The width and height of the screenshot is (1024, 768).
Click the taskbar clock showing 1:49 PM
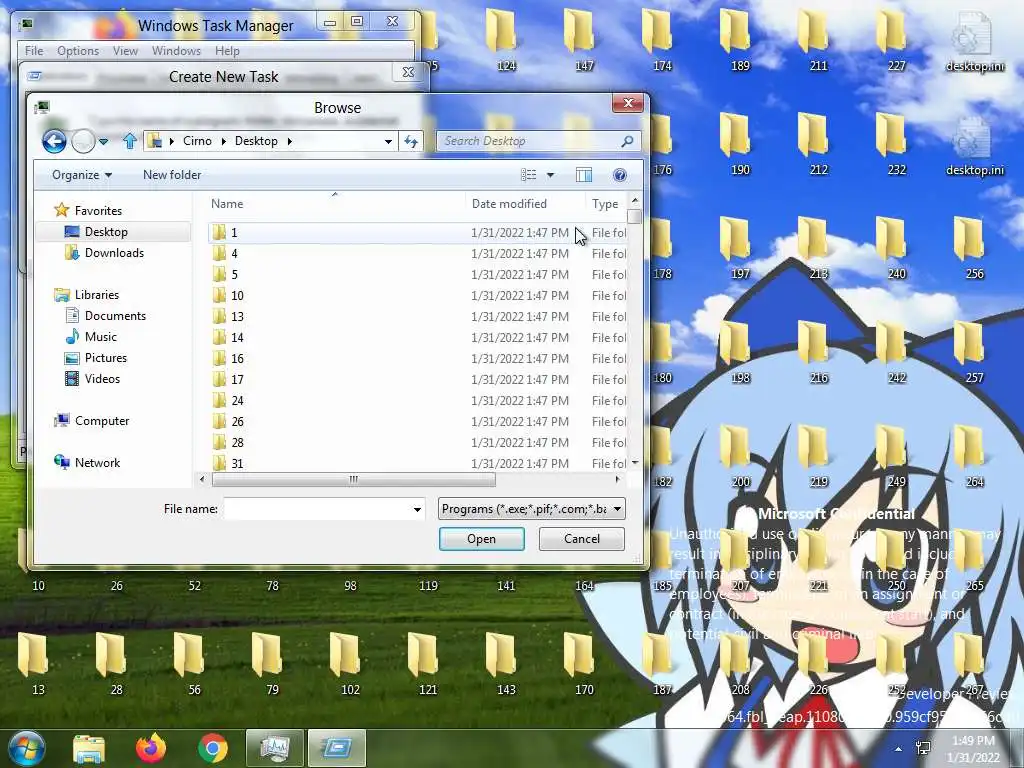pyautogui.click(x=973, y=749)
